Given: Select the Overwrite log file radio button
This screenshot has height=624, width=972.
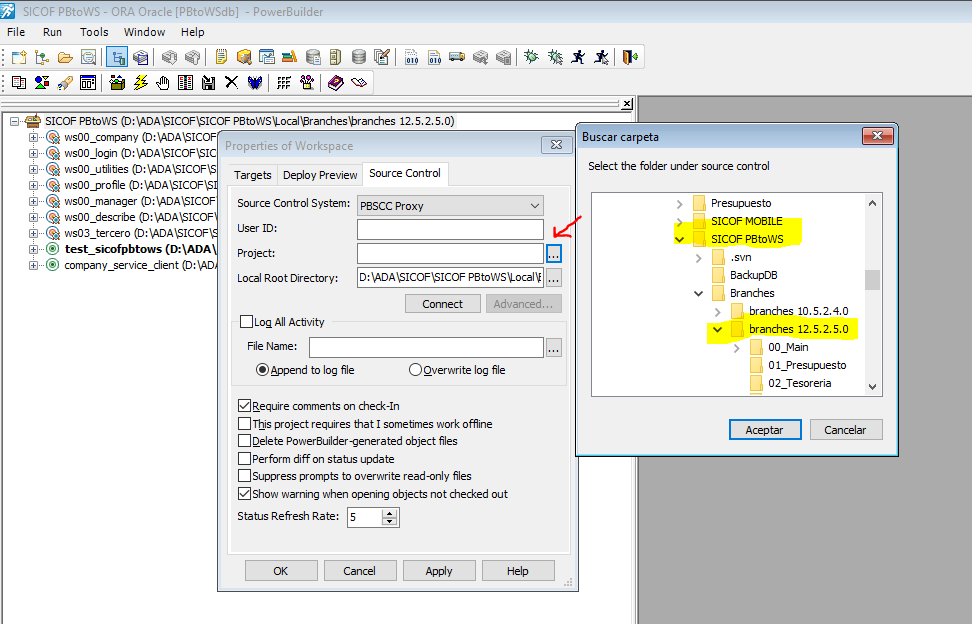Looking at the screenshot, I should click(x=415, y=370).
